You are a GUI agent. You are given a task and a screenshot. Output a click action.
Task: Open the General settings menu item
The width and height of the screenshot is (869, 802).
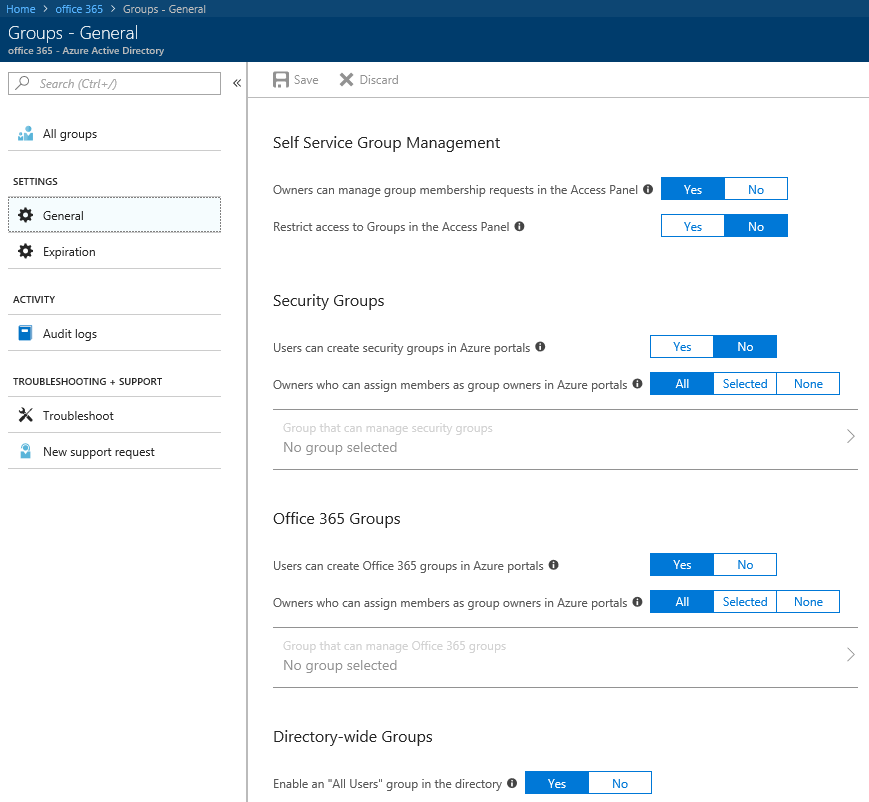[x=64, y=216]
